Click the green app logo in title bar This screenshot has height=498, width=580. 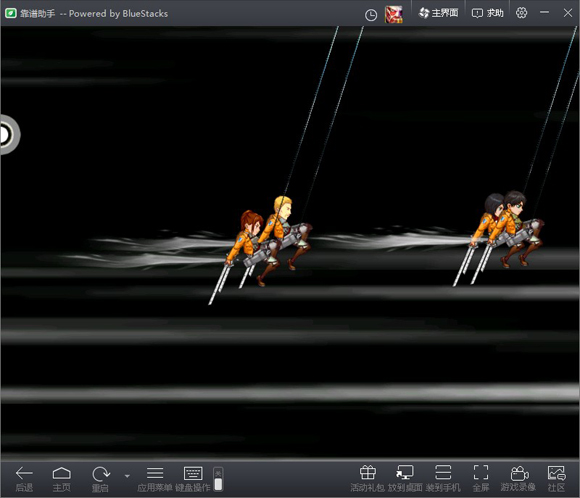pos(10,13)
